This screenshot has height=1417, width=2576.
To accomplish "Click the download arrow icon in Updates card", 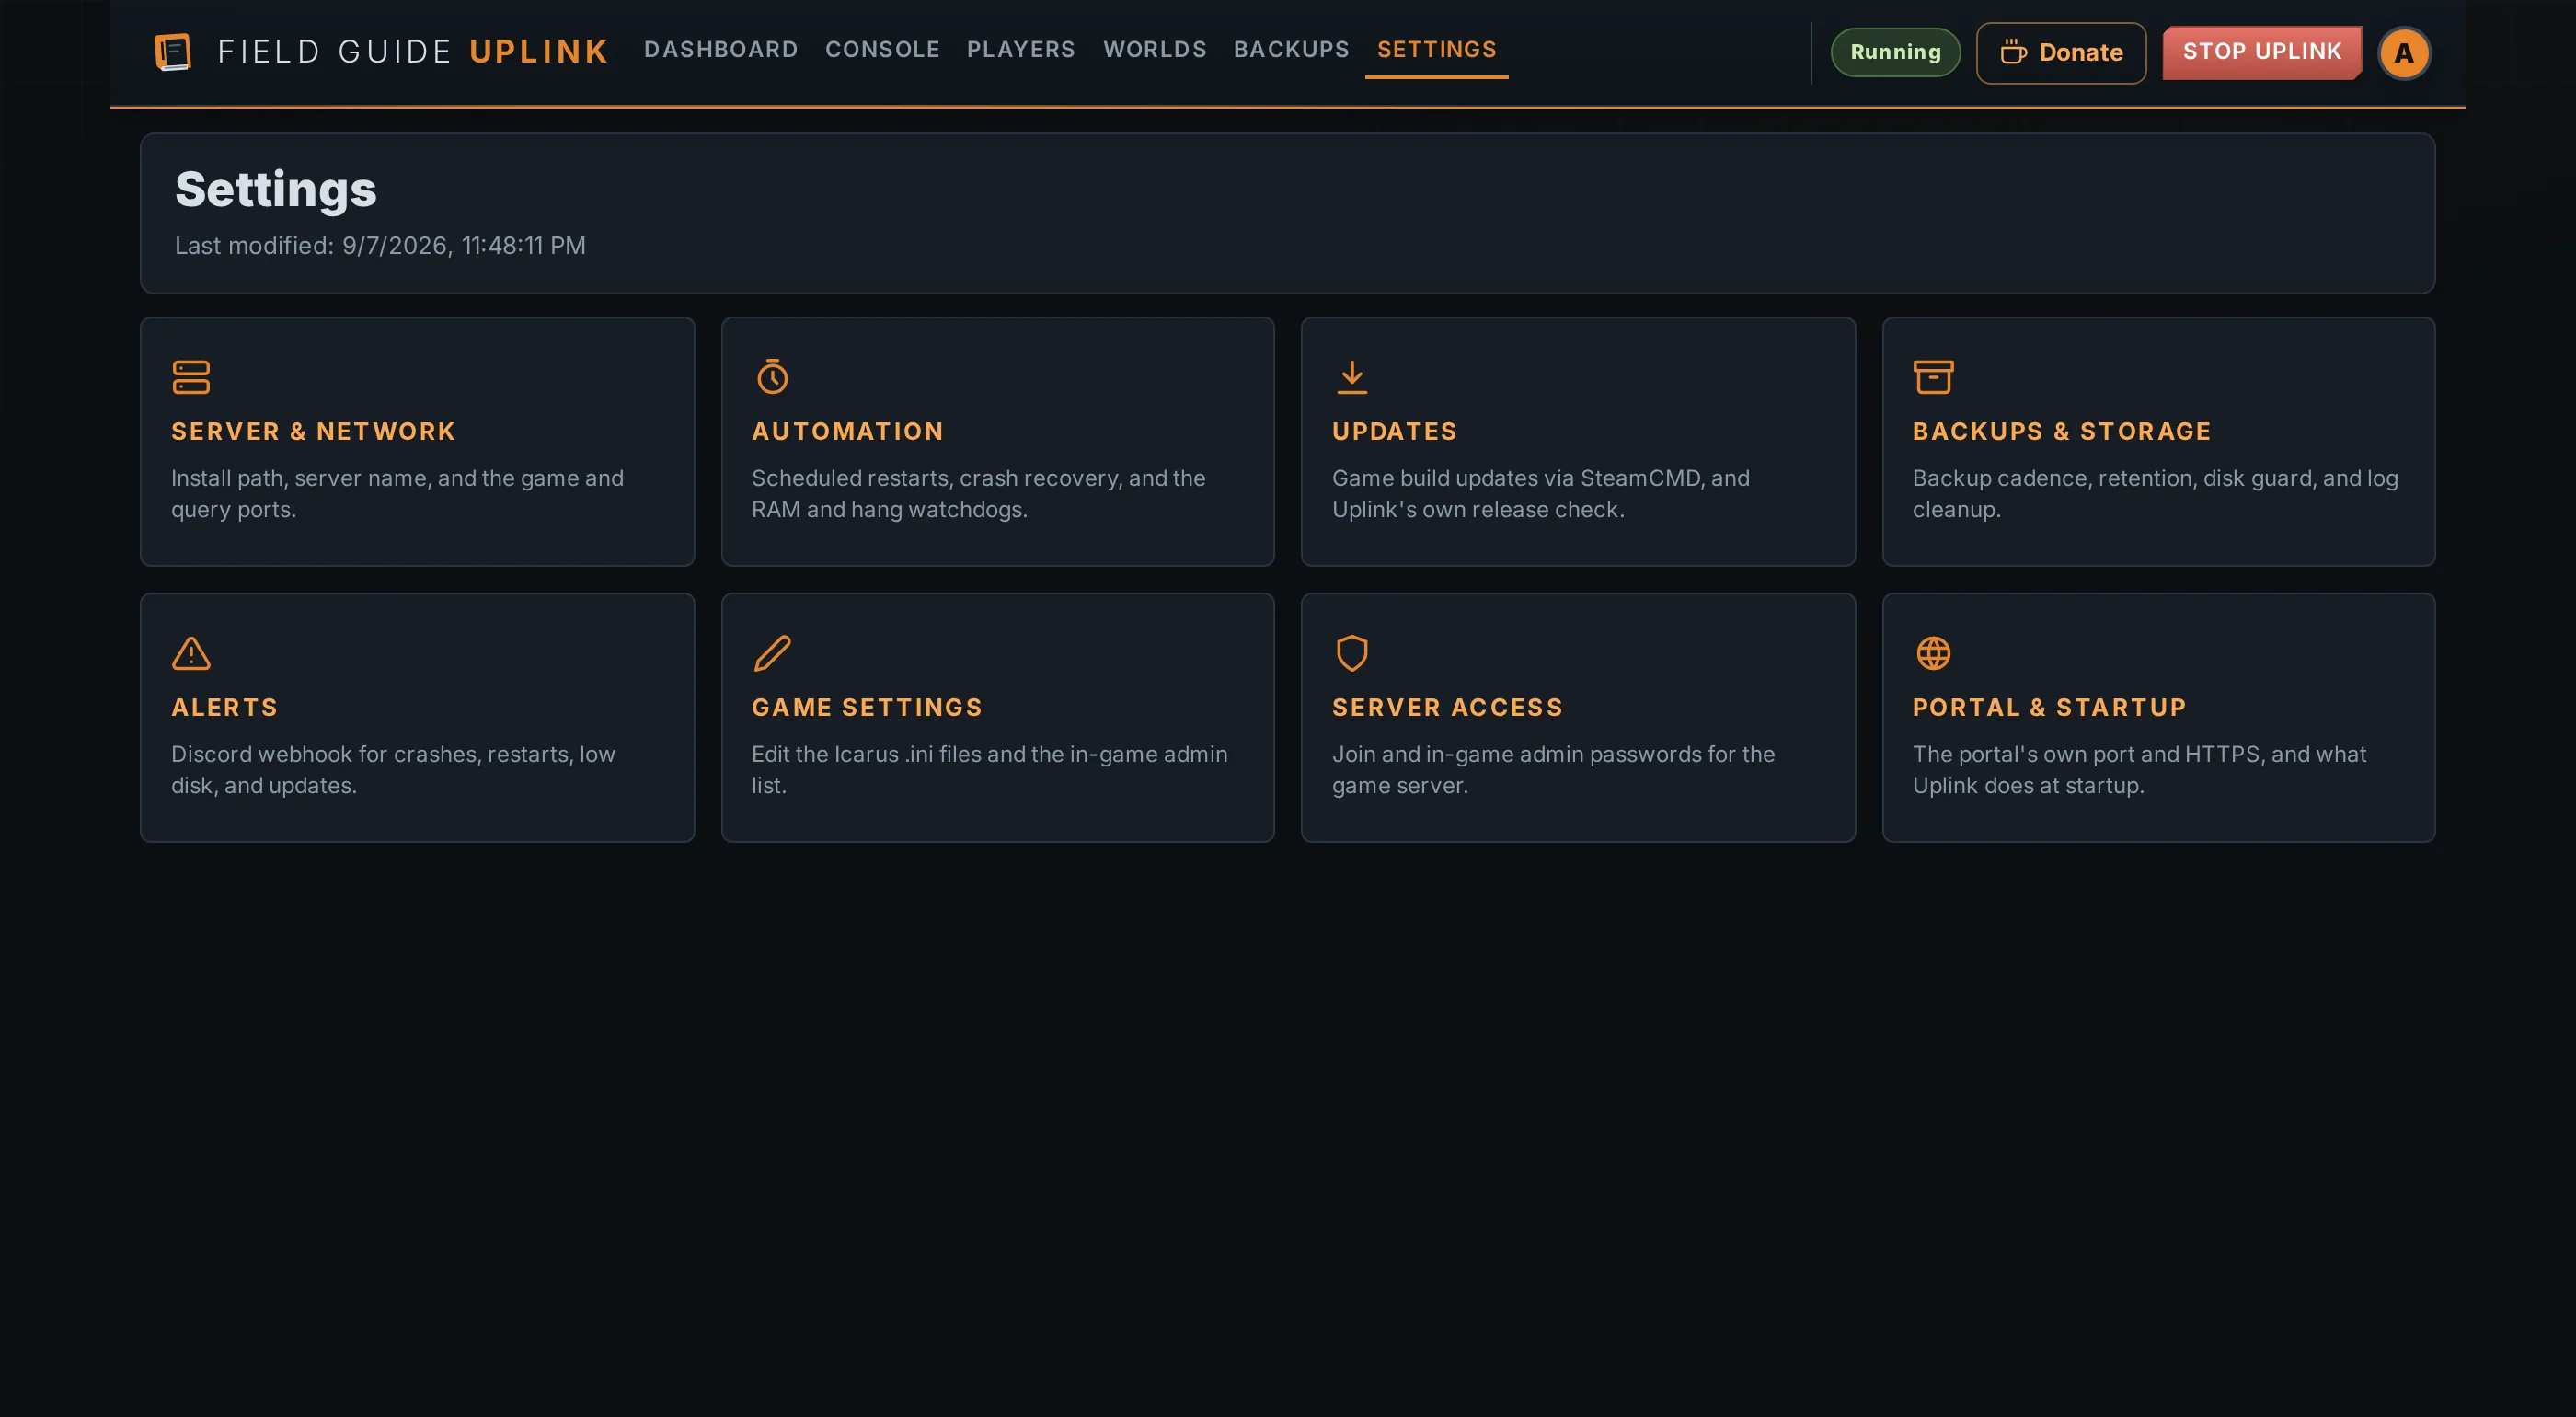I will (1352, 377).
